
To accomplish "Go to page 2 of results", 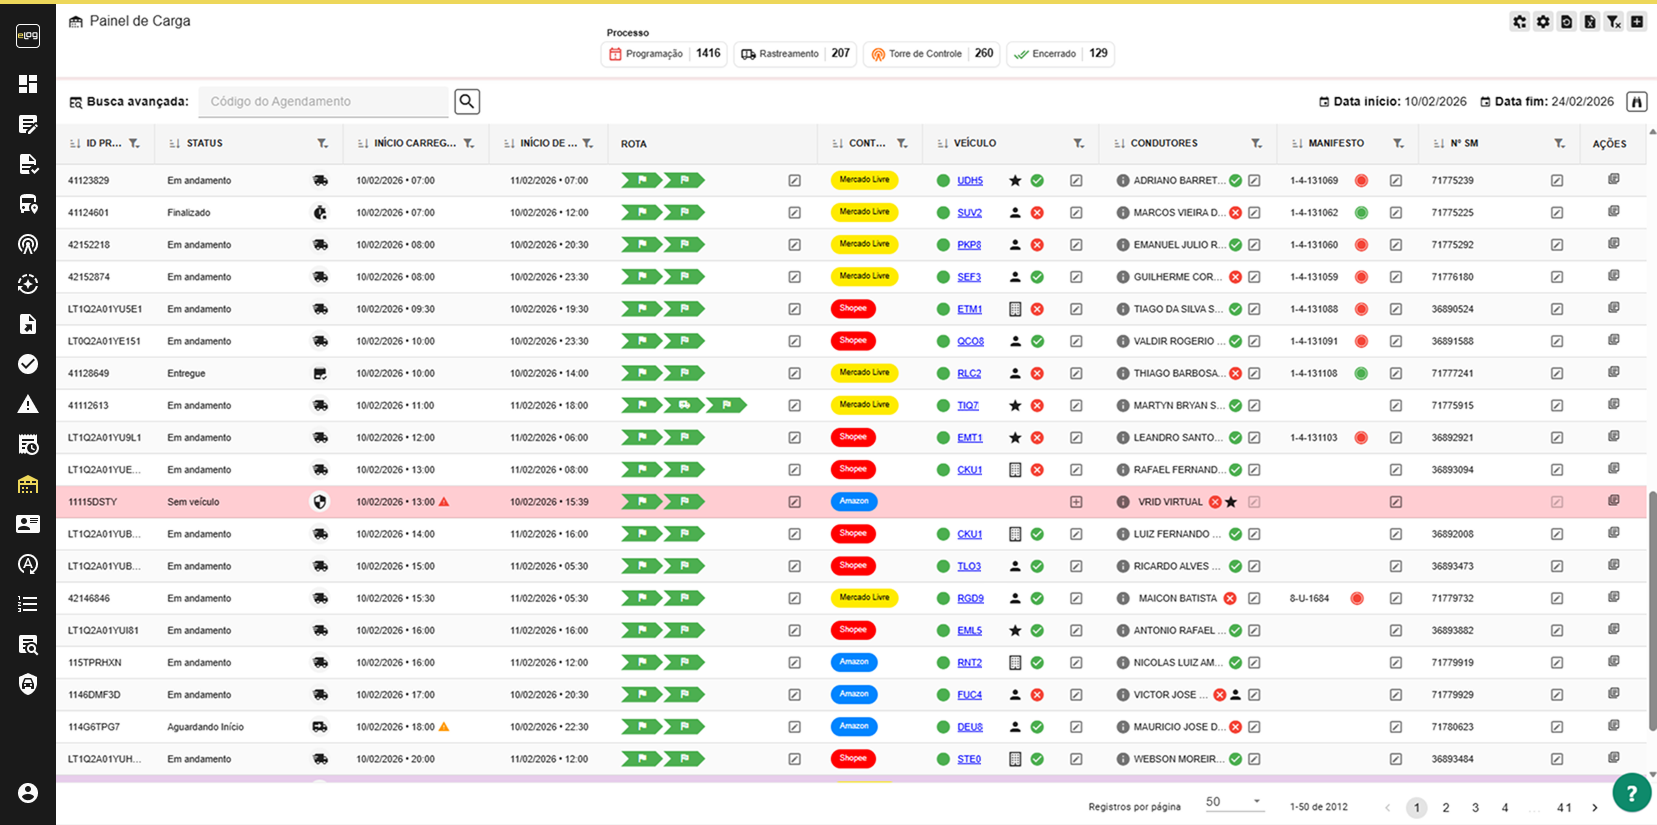I will tap(1445, 808).
